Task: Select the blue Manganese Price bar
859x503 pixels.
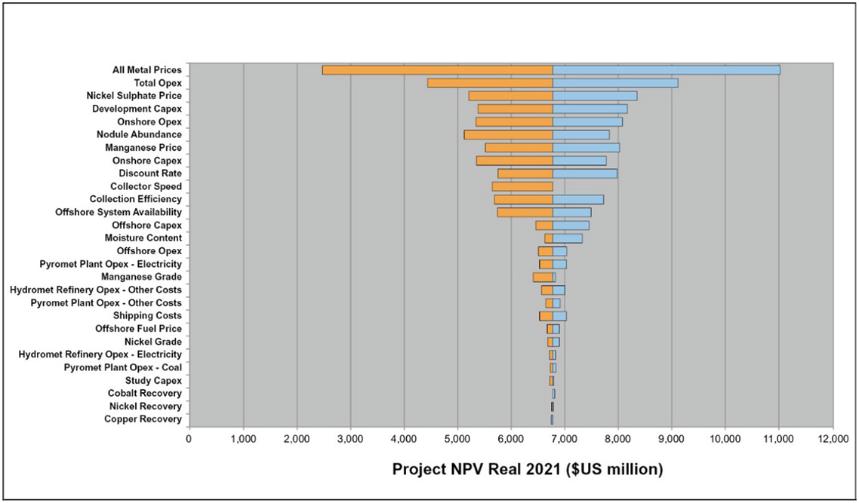Action: coord(586,148)
